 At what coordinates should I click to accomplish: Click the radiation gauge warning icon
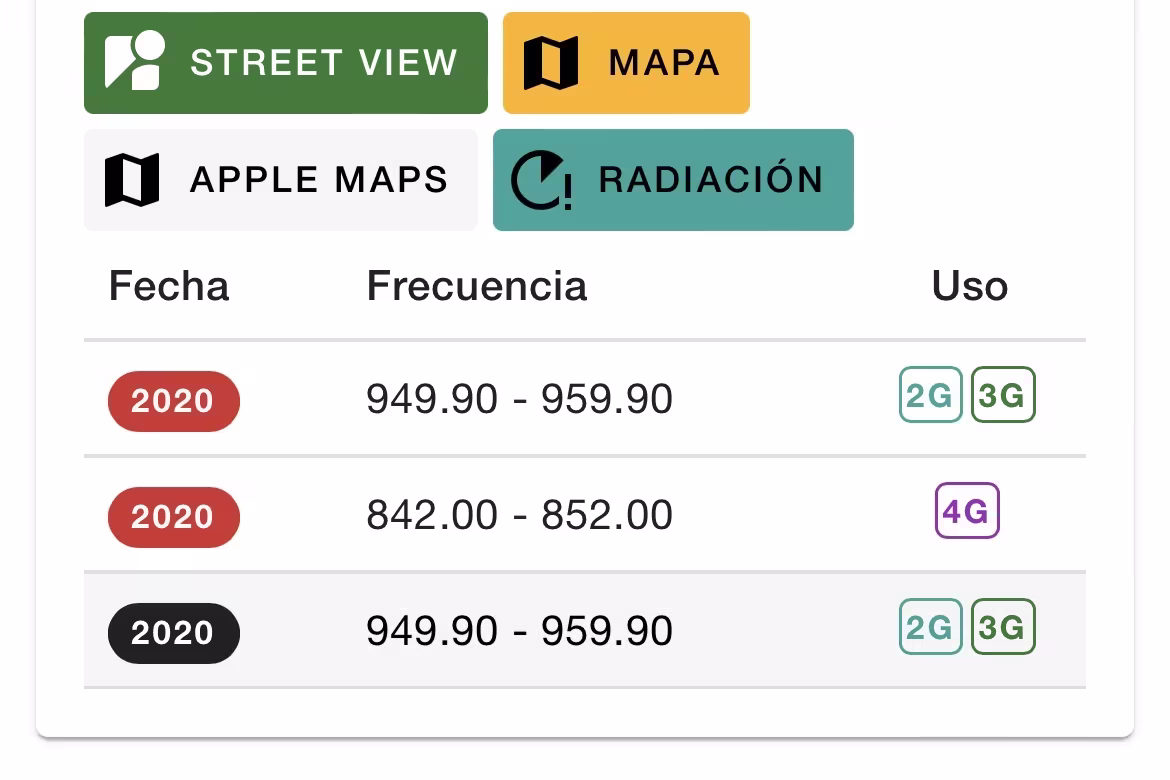pos(542,180)
